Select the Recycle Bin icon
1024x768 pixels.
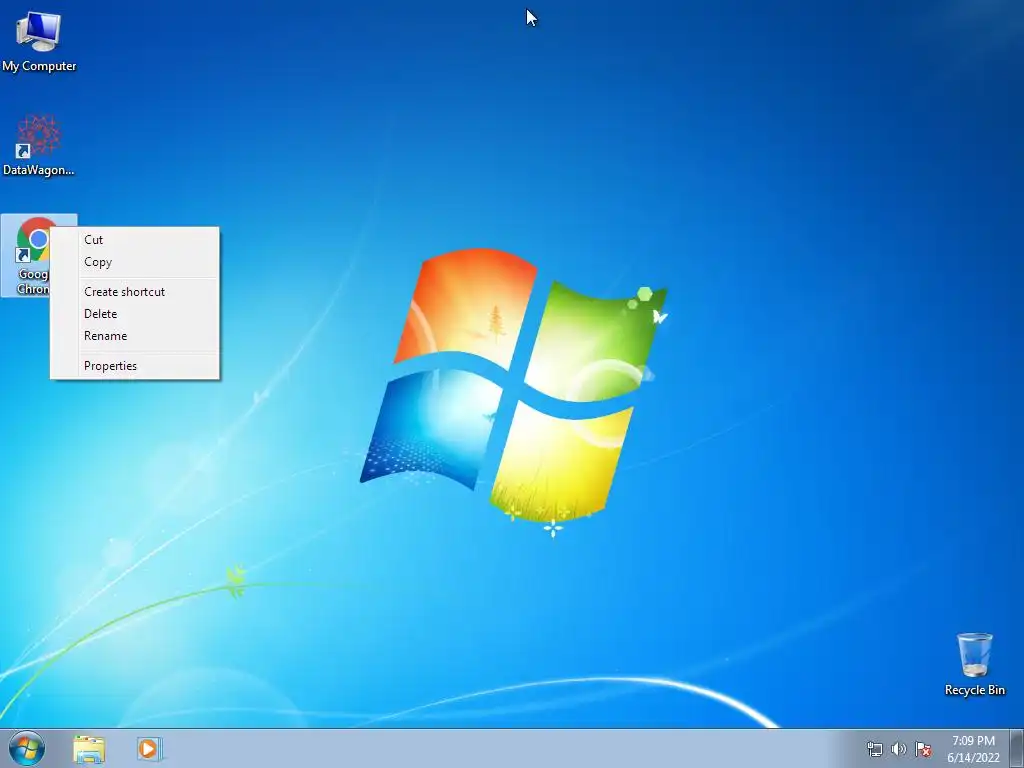pyautogui.click(x=974, y=664)
